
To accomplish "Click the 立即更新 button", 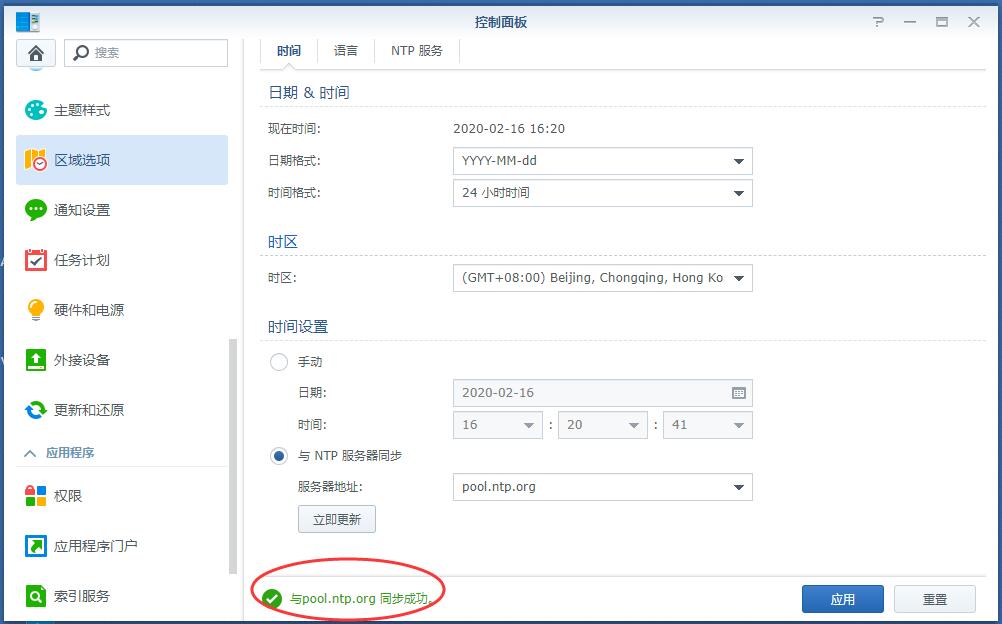I will pos(336,519).
